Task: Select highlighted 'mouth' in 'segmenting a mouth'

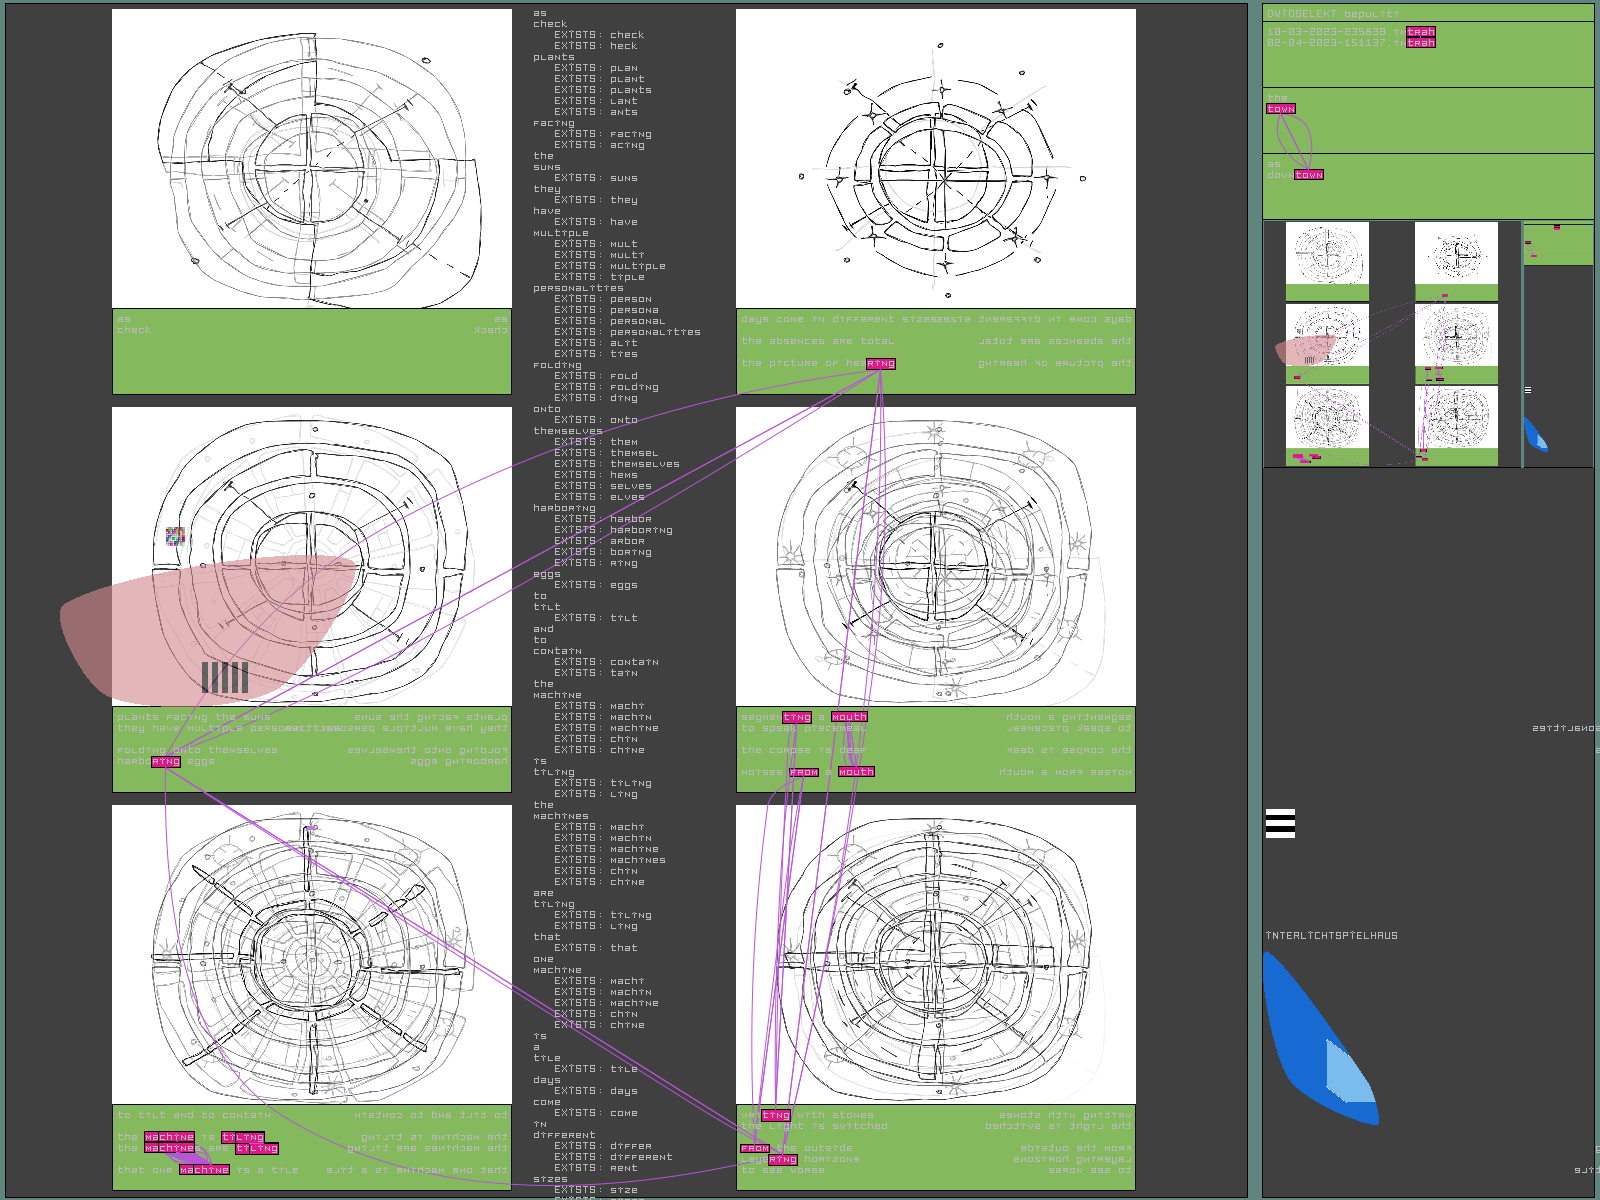Action: click(x=849, y=717)
